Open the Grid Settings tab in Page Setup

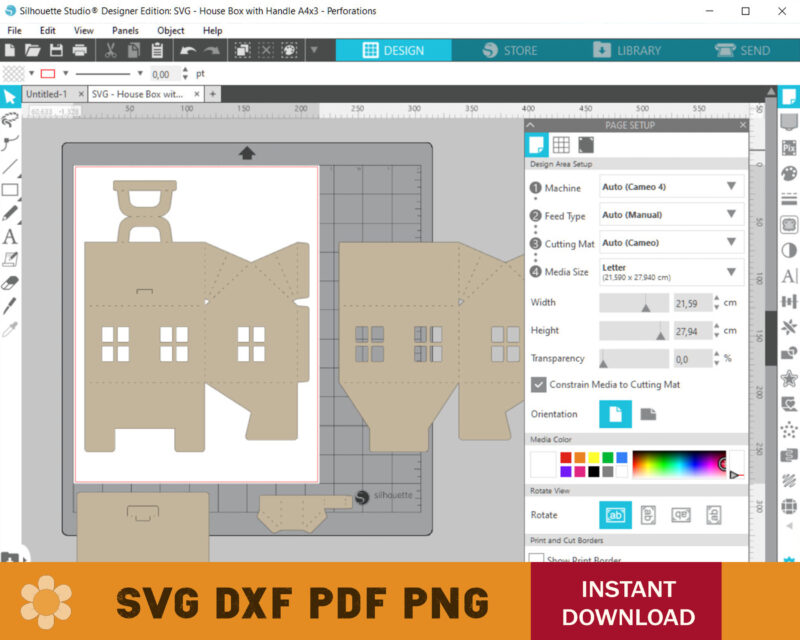tap(561, 145)
